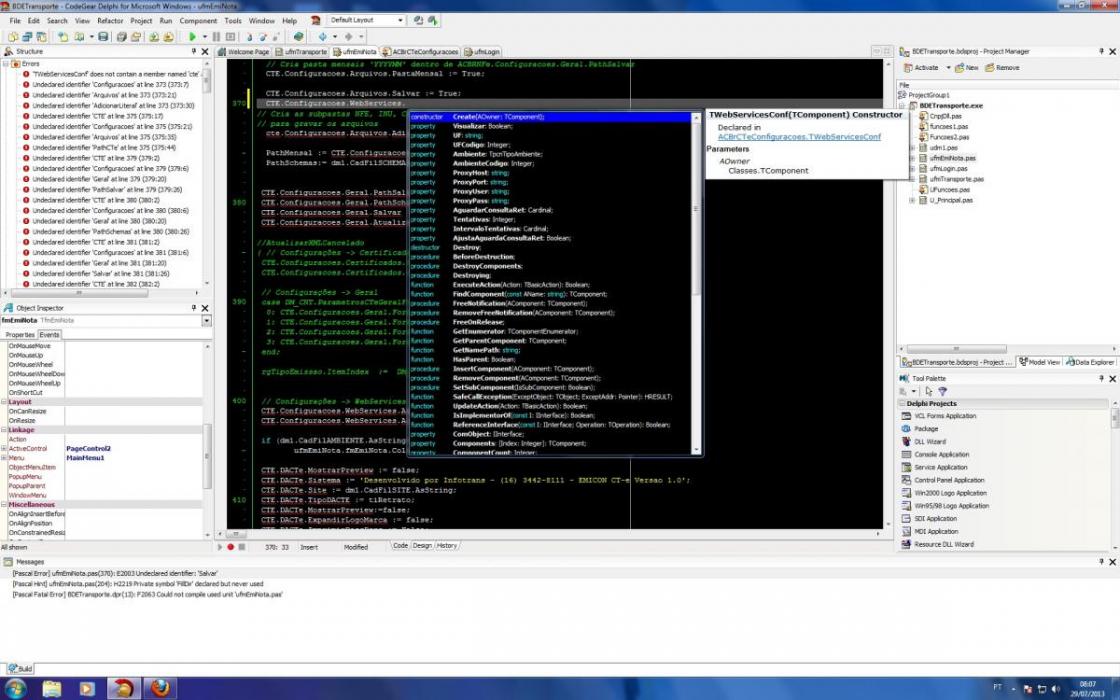Collapse the Linkage group in Object Inspector

(4, 430)
